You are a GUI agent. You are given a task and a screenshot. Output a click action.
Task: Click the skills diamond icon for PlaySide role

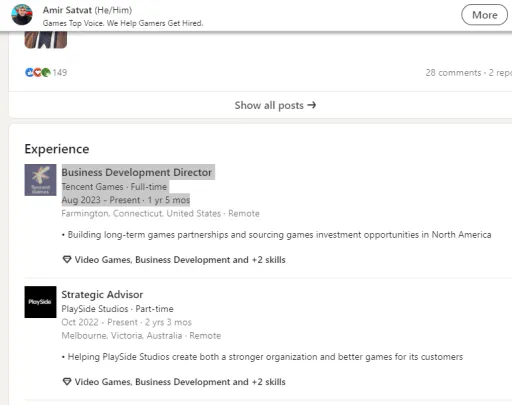[67, 381]
